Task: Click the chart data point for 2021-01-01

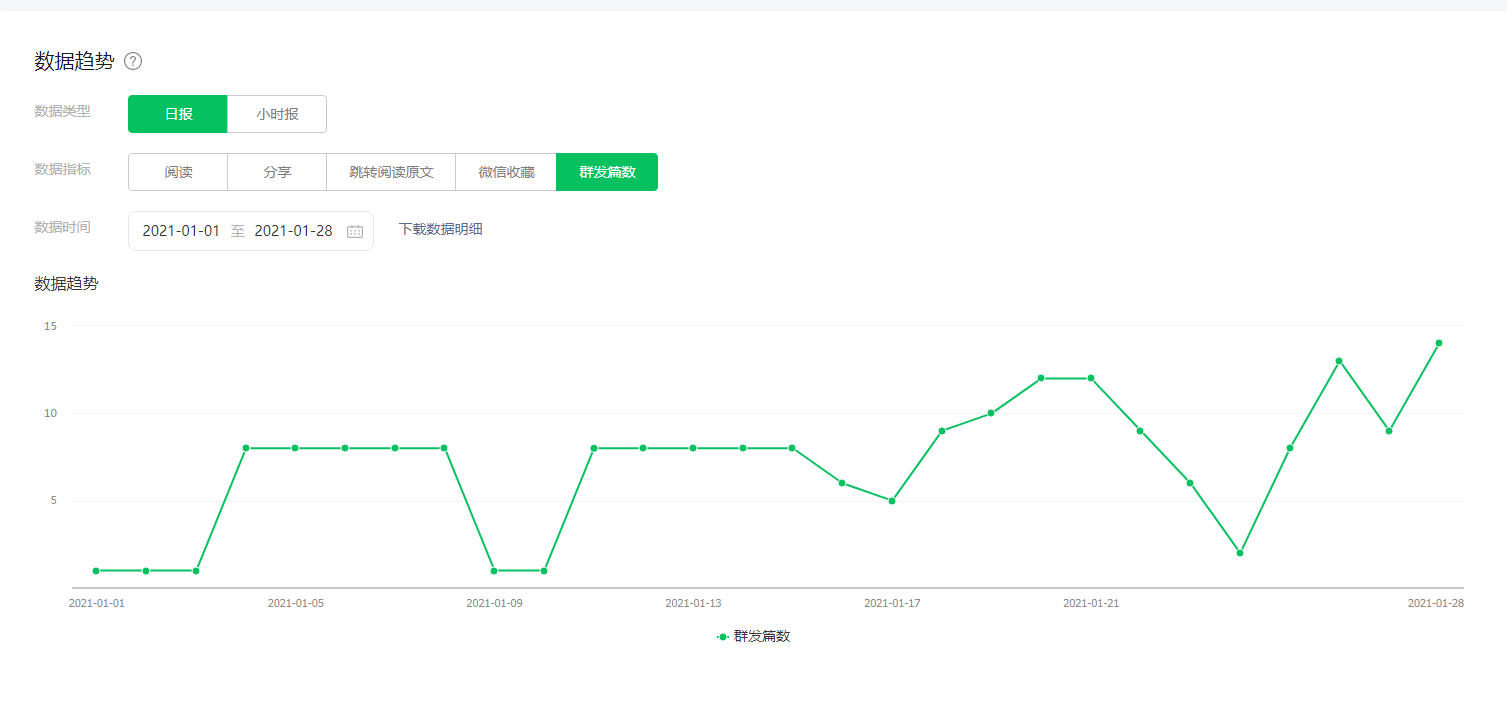Action: 96,571
